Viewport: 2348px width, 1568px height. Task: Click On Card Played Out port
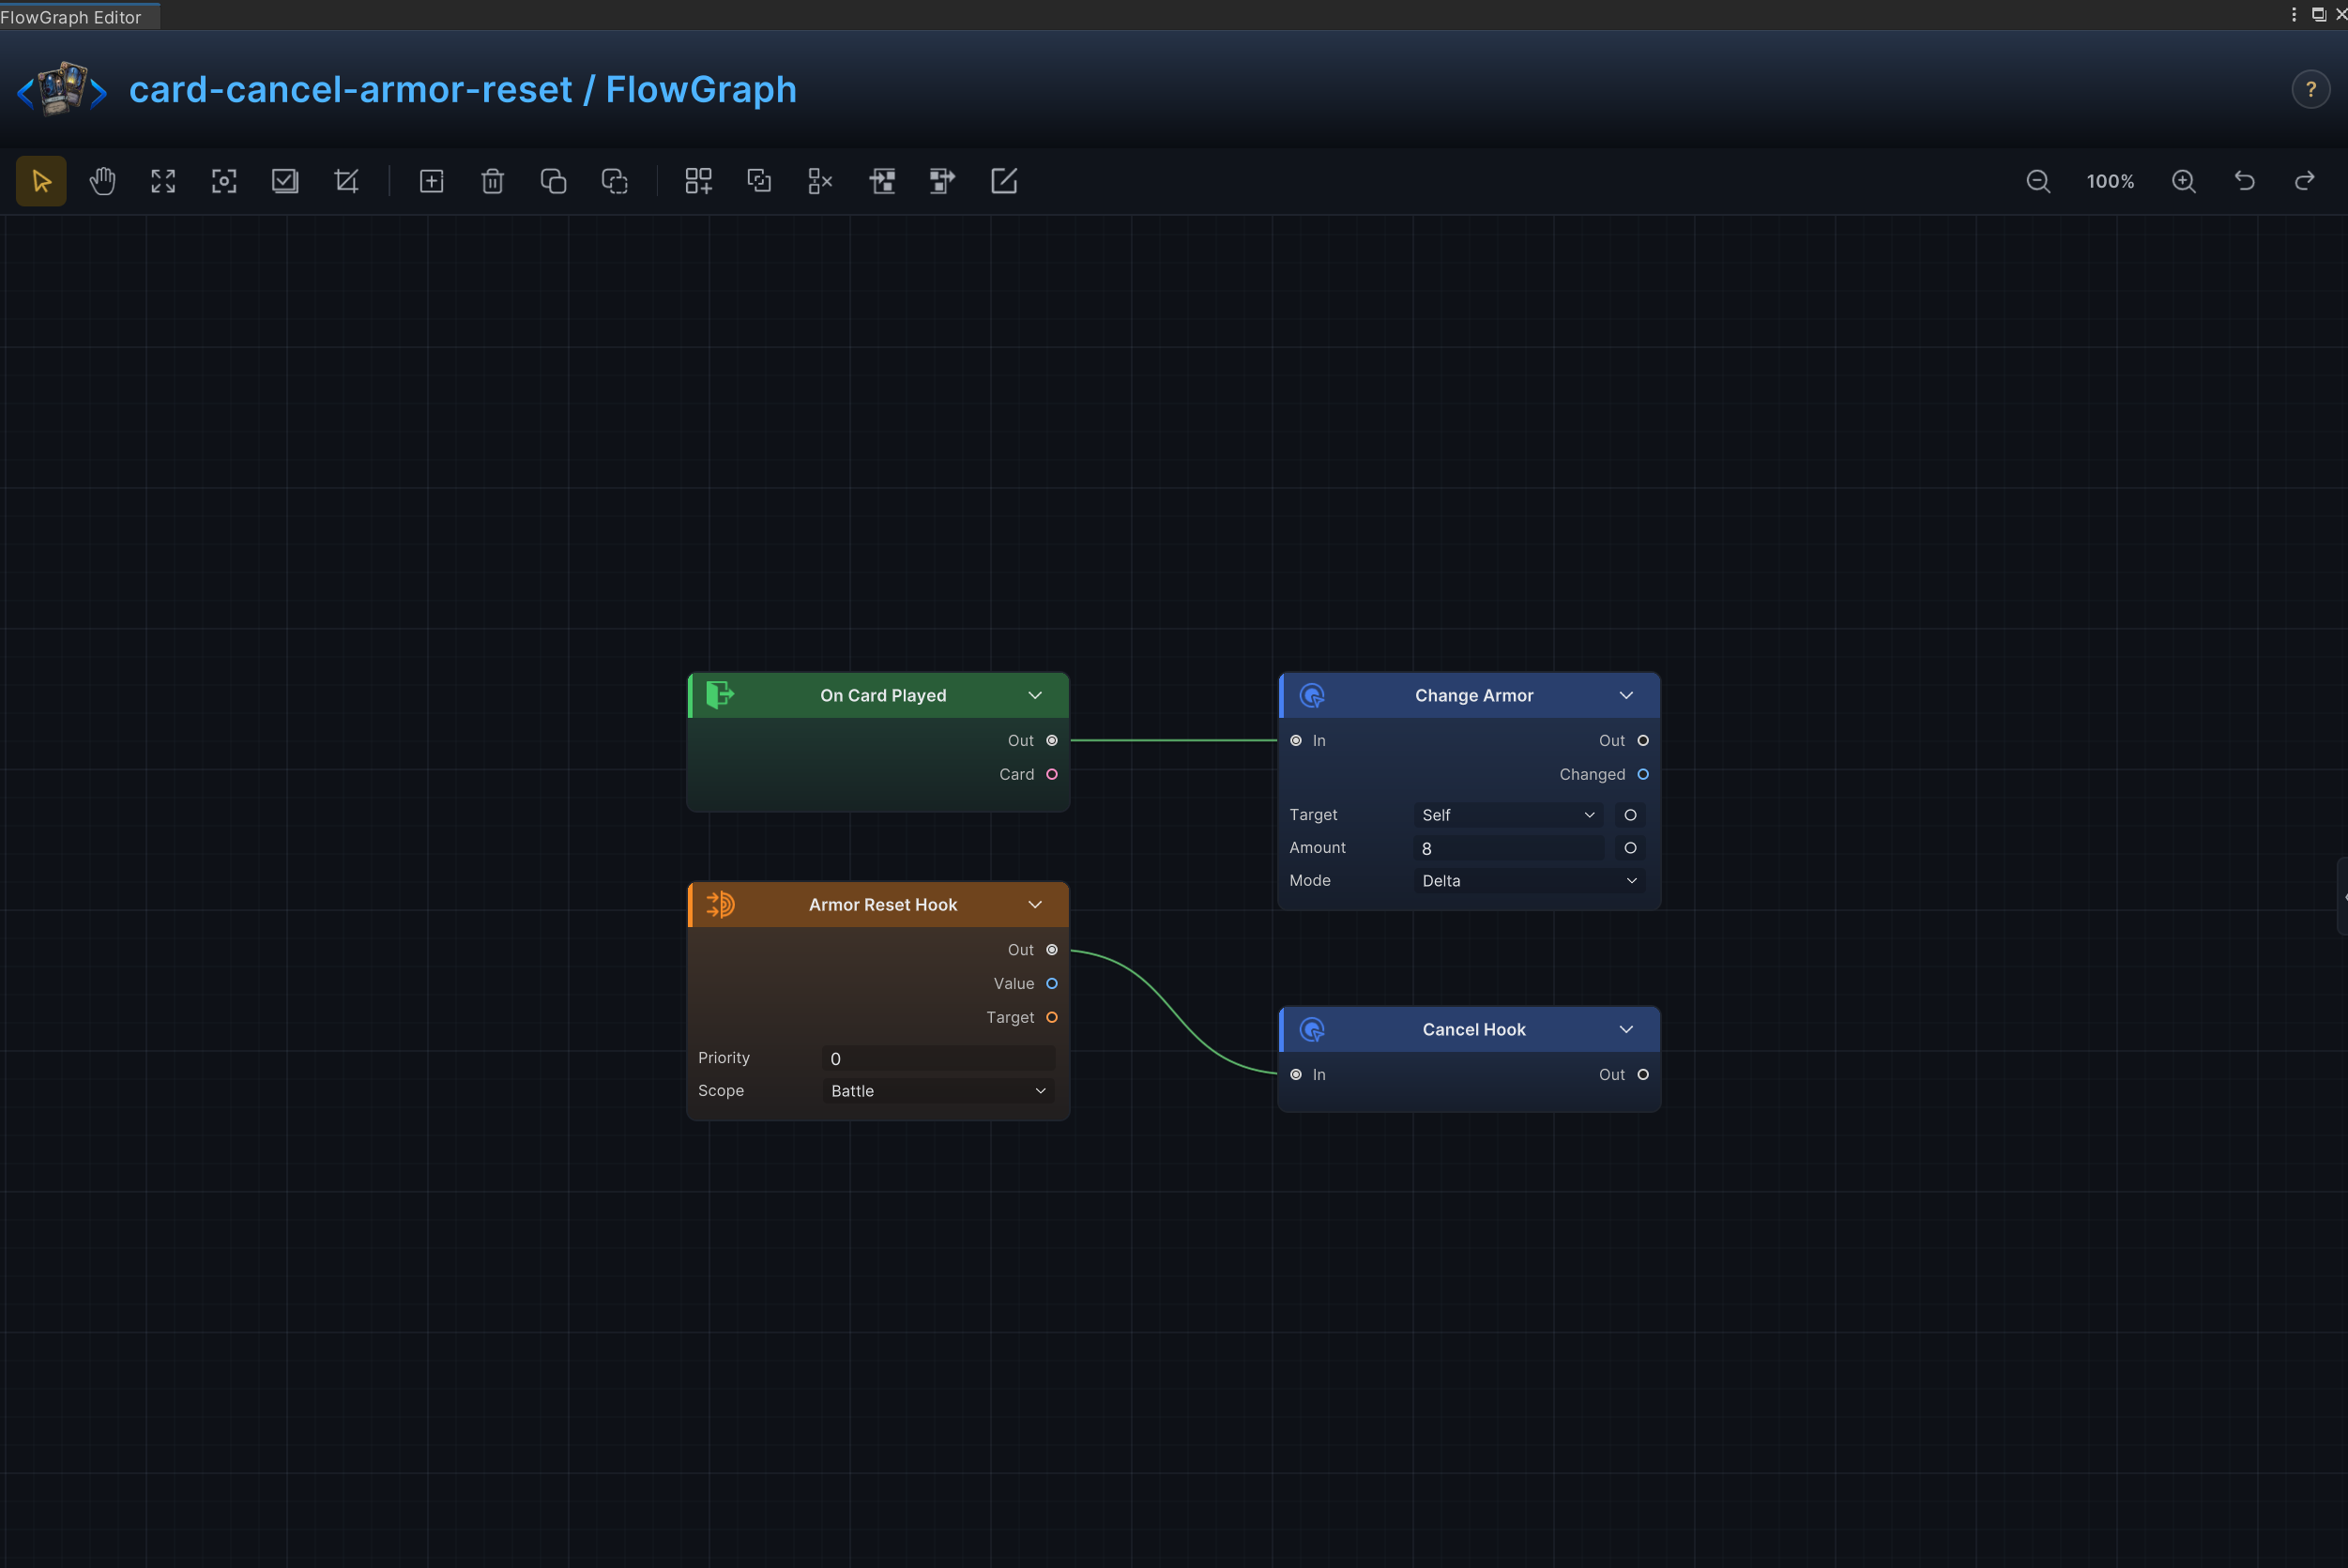coord(1052,741)
